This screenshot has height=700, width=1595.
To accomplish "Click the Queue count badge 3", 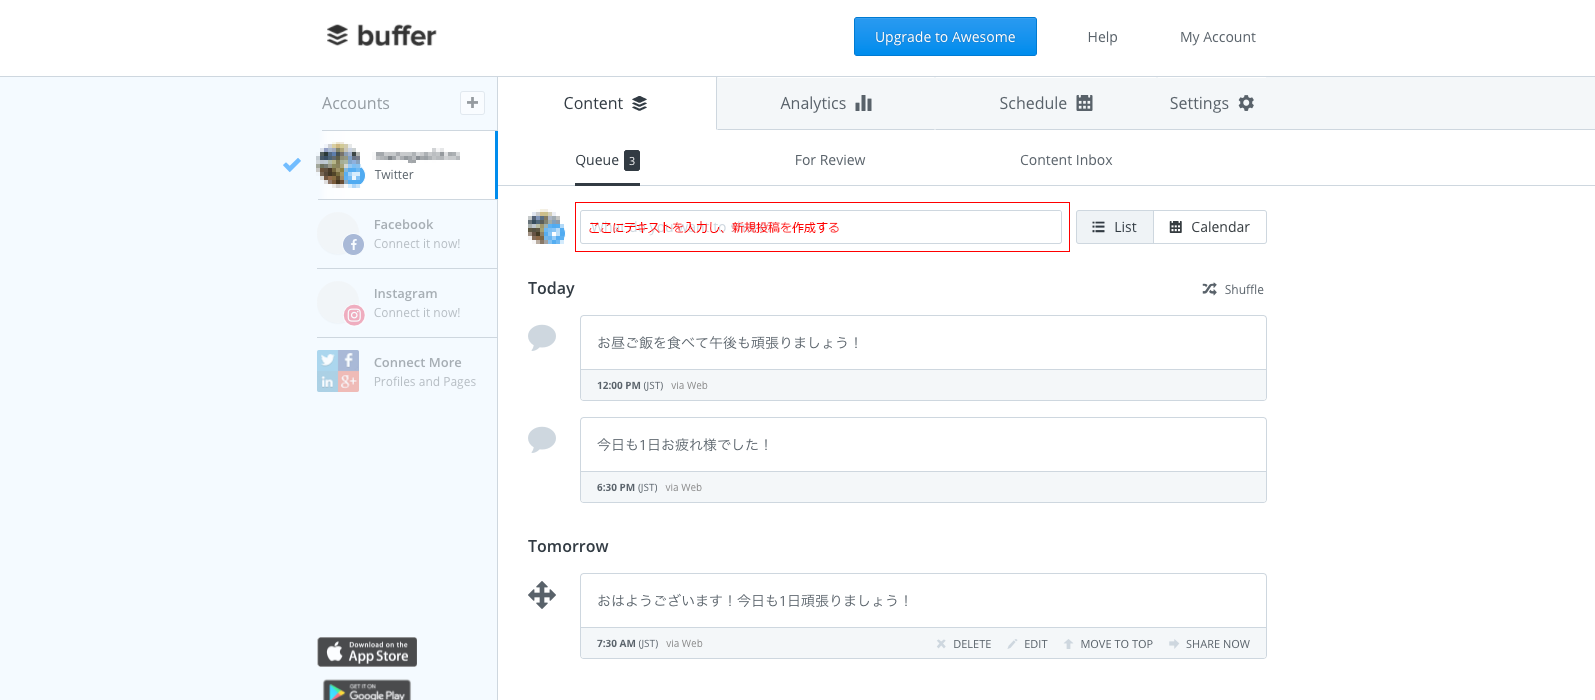I will point(632,160).
